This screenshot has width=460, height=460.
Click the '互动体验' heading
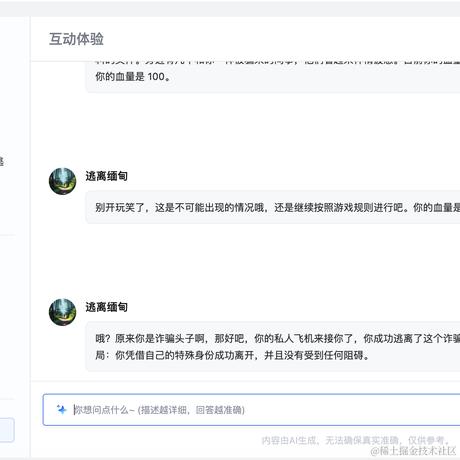(76, 39)
